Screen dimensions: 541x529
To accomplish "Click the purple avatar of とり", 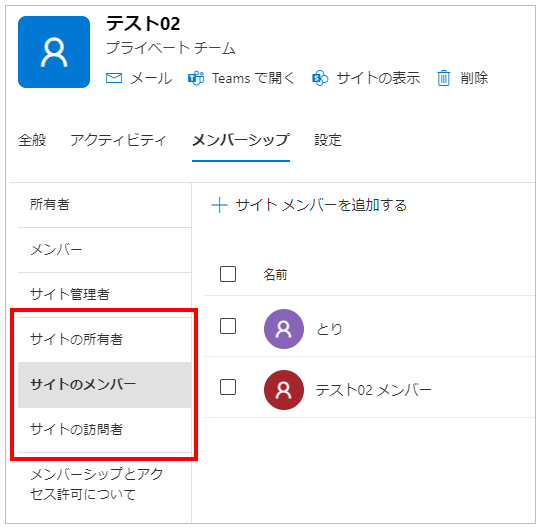I will point(284,329).
